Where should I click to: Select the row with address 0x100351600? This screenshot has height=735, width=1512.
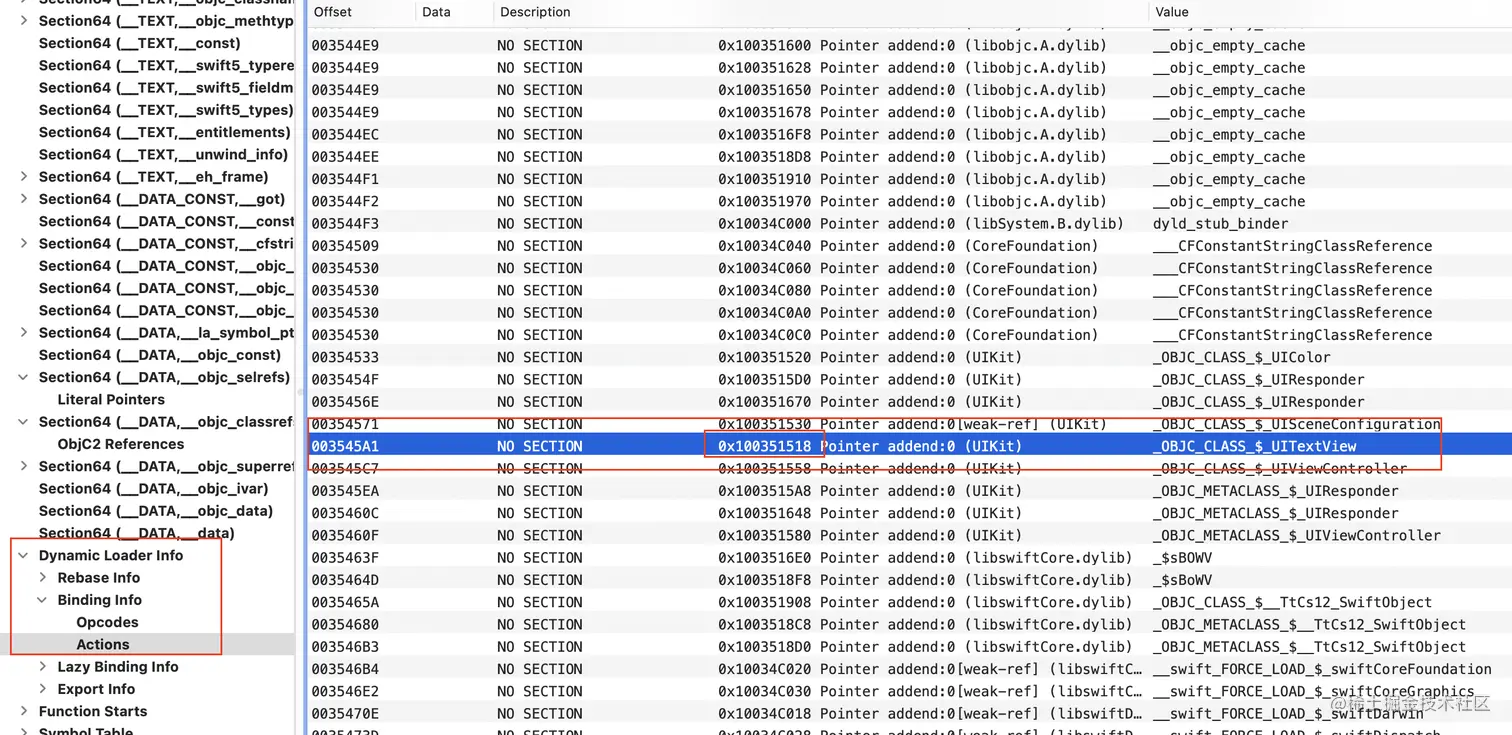909,45
